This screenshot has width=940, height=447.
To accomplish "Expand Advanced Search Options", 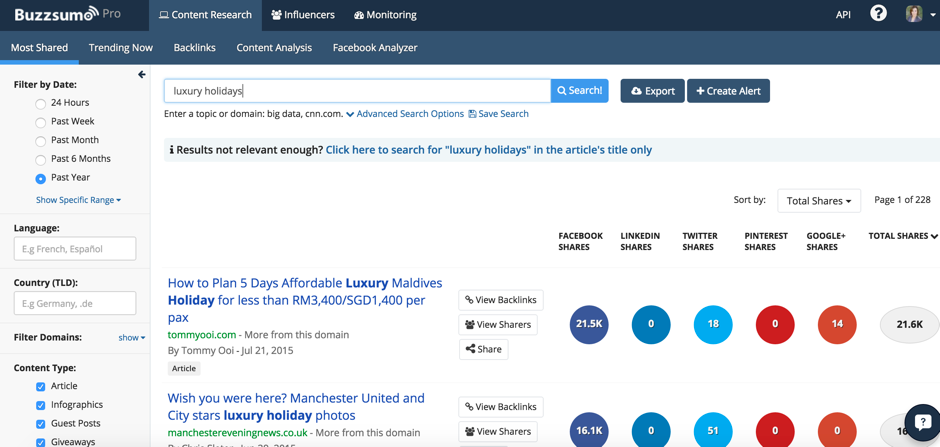I will click(405, 114).
